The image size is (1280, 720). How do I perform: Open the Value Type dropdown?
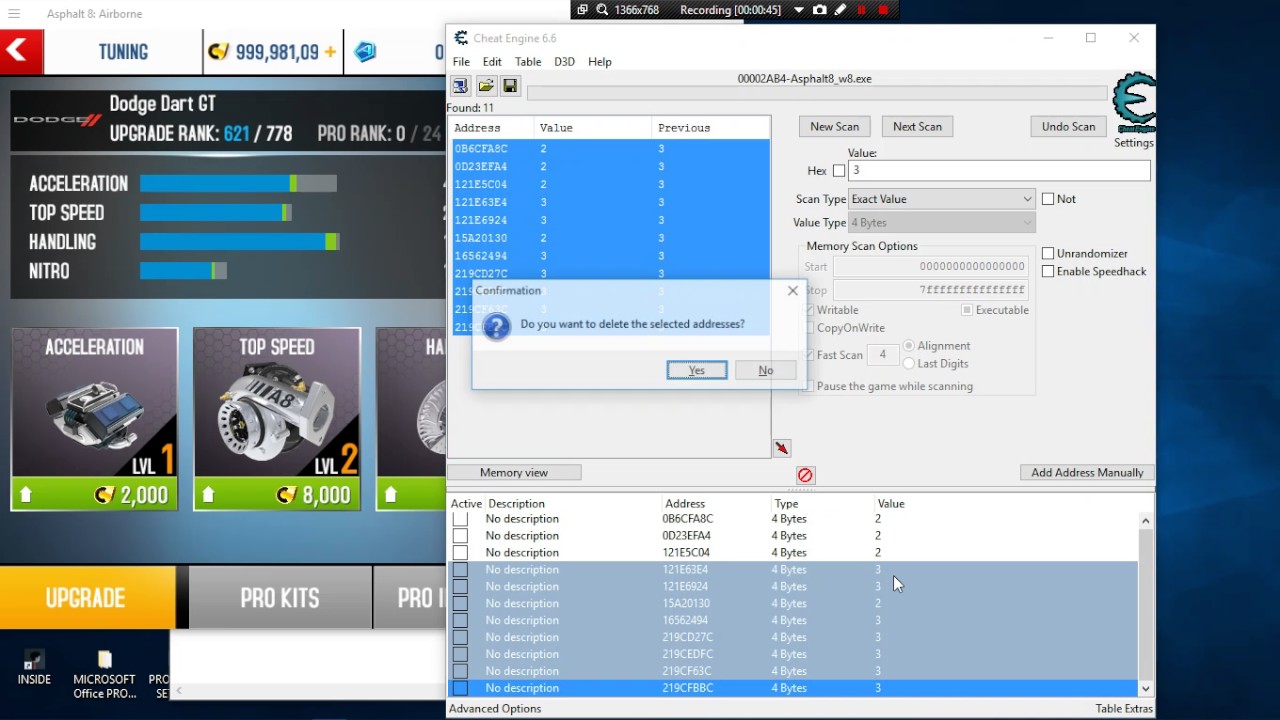click(941, 223)
